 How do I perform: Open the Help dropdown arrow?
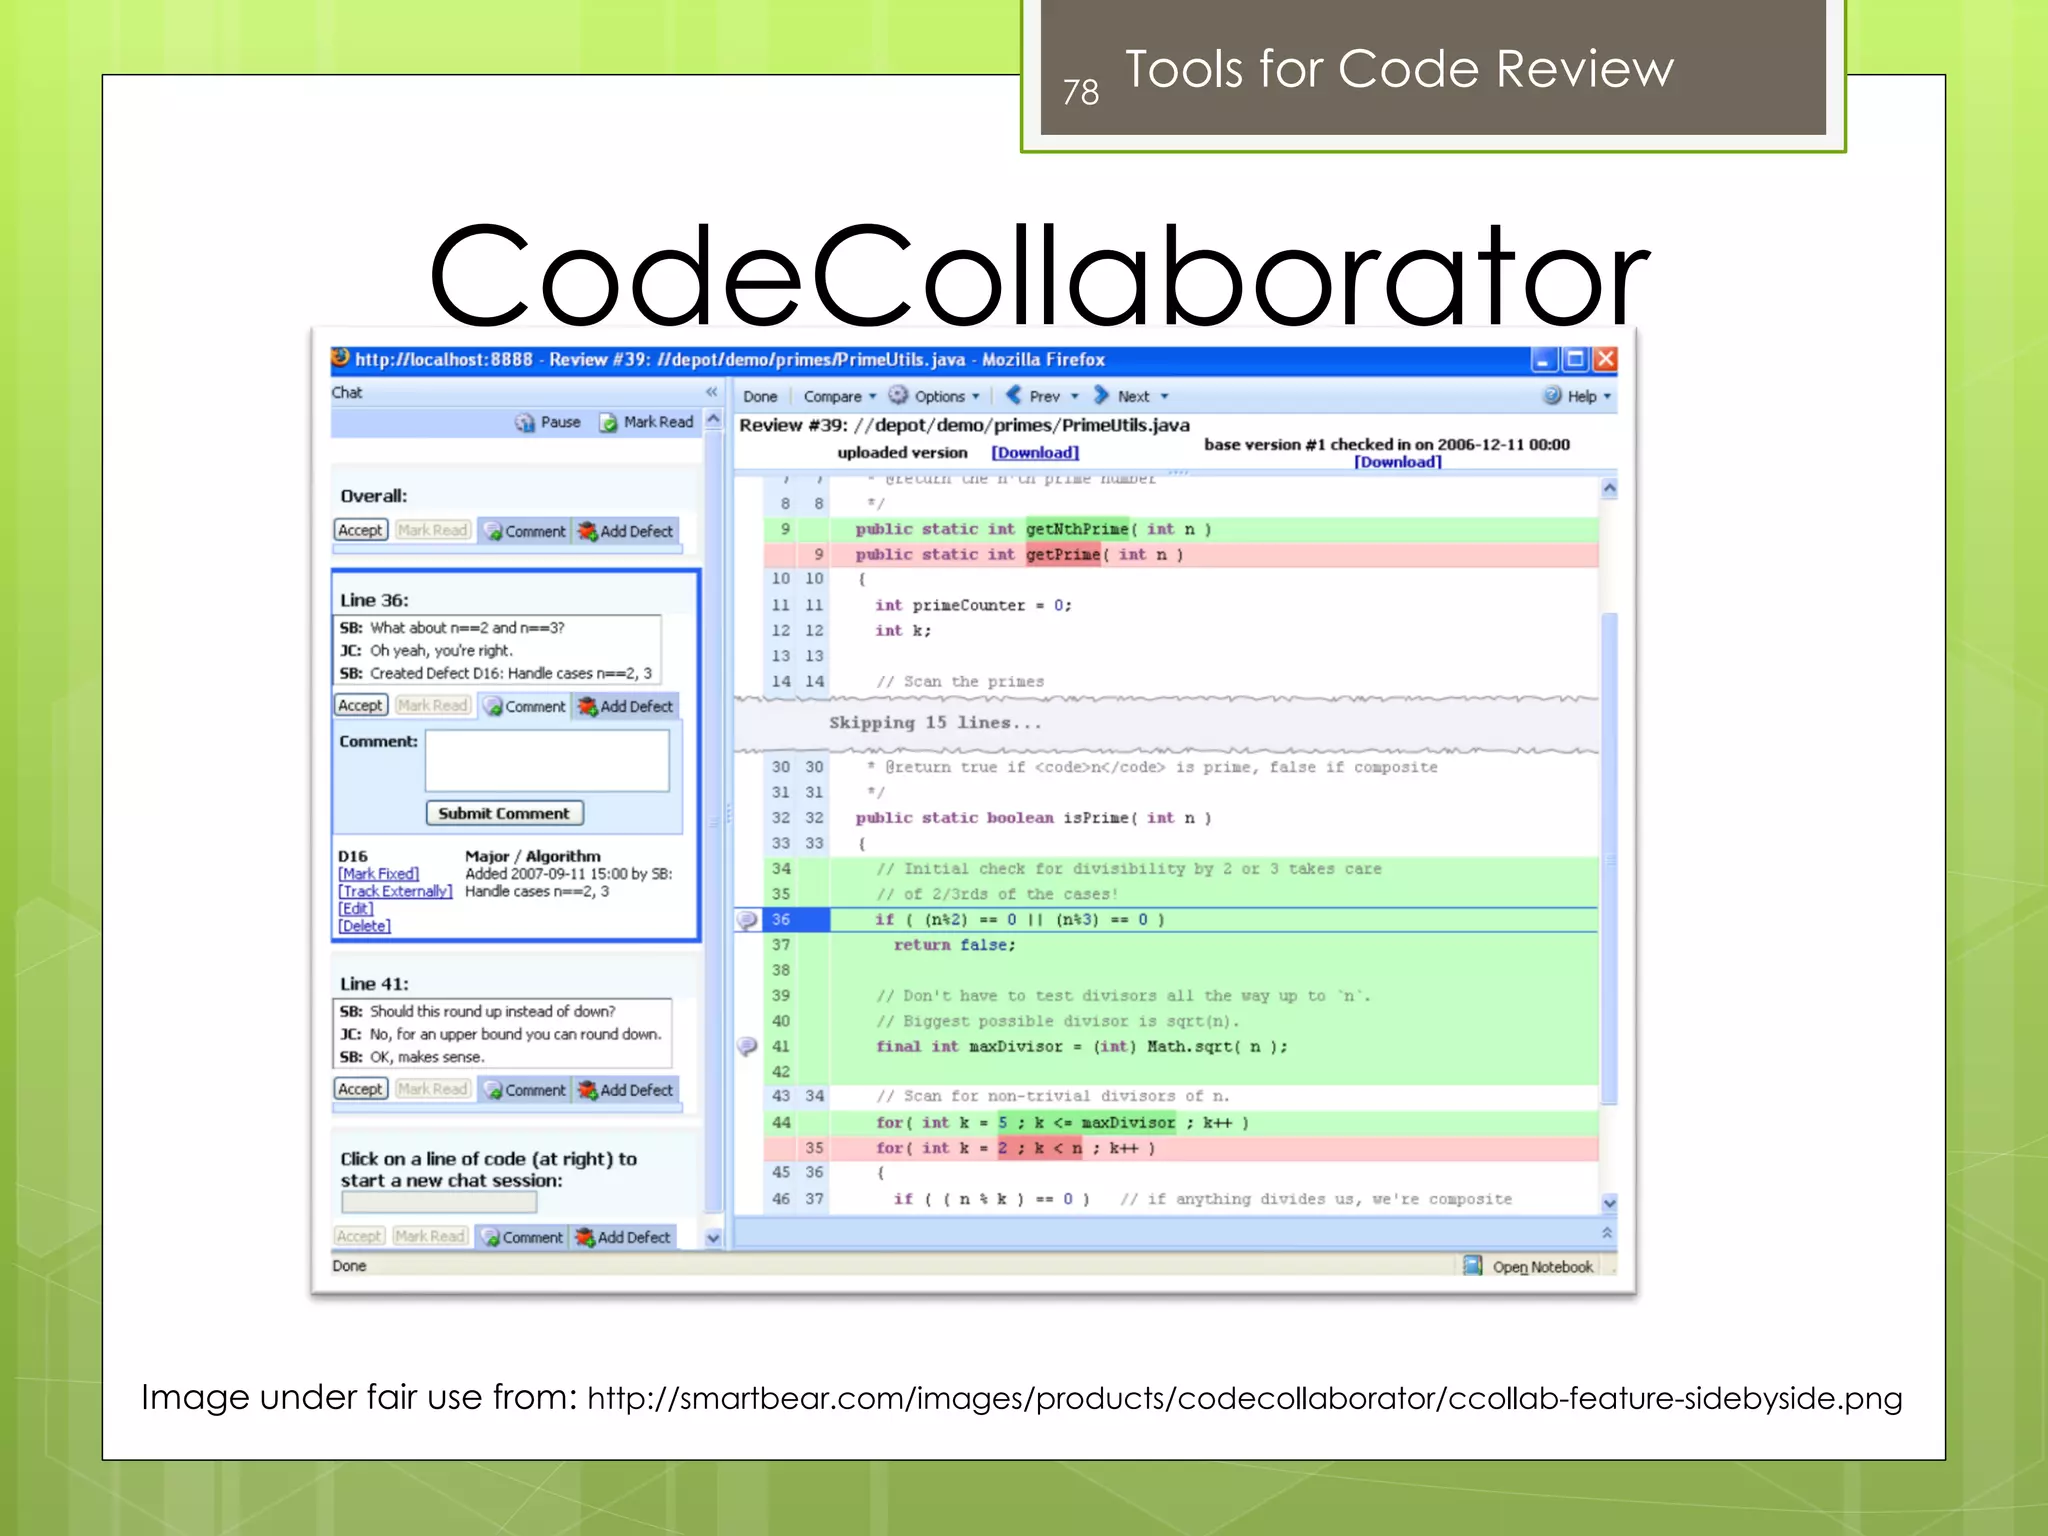(x=1607, y=397)
